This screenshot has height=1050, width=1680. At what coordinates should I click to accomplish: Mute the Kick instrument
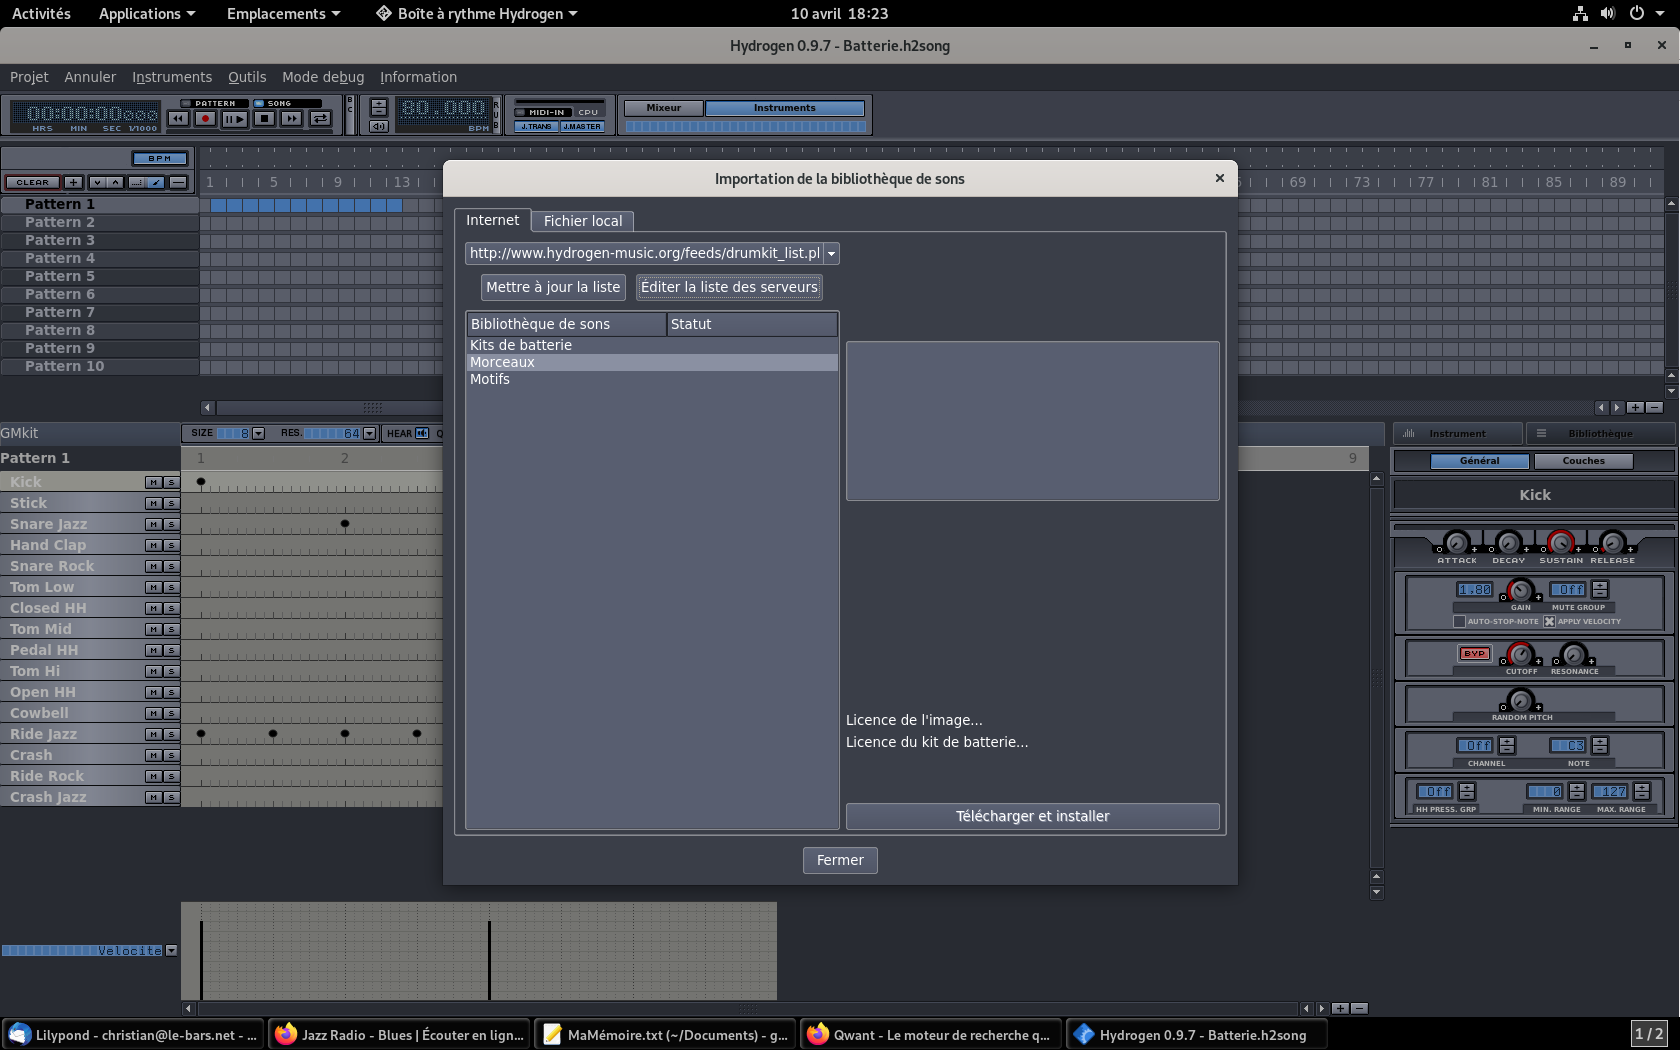click(153, 482)
